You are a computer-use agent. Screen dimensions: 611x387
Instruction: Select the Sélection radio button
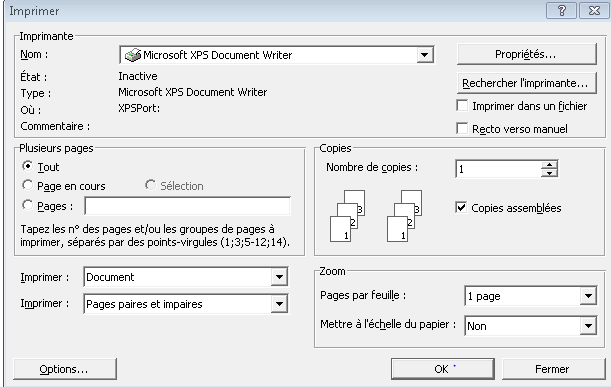pos(150,185)
